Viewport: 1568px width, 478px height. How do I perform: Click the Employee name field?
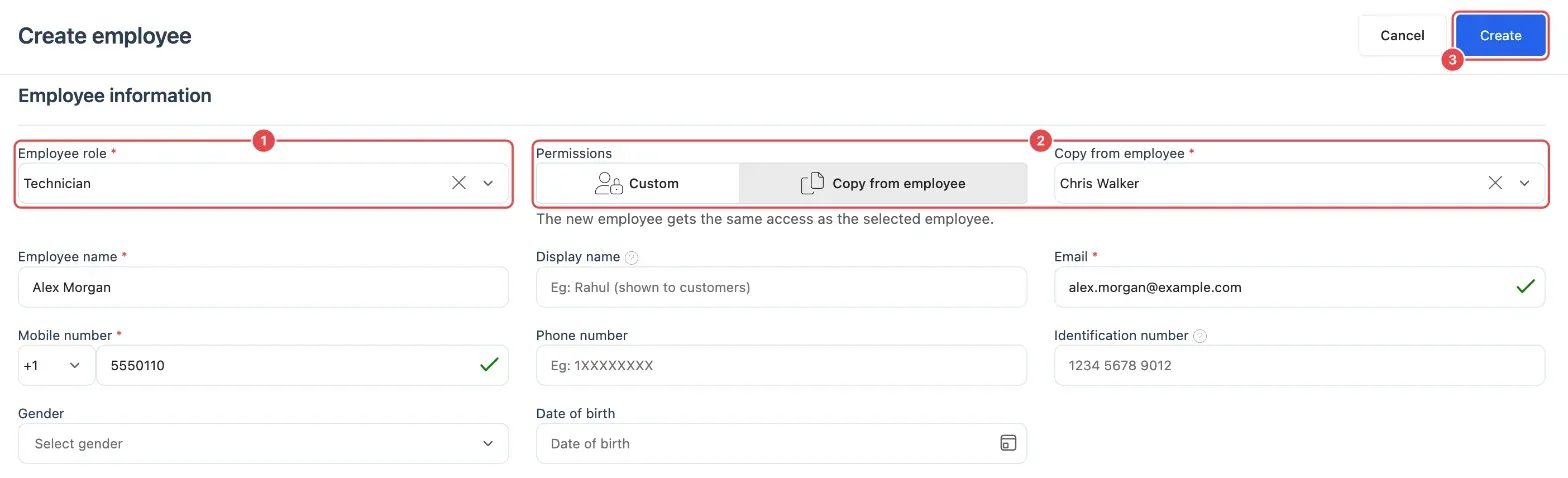263,287
